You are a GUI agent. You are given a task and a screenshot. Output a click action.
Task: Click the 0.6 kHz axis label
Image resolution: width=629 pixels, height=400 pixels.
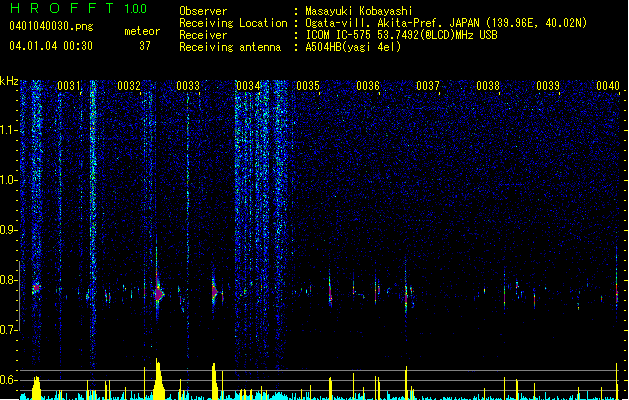click(8, 380)
